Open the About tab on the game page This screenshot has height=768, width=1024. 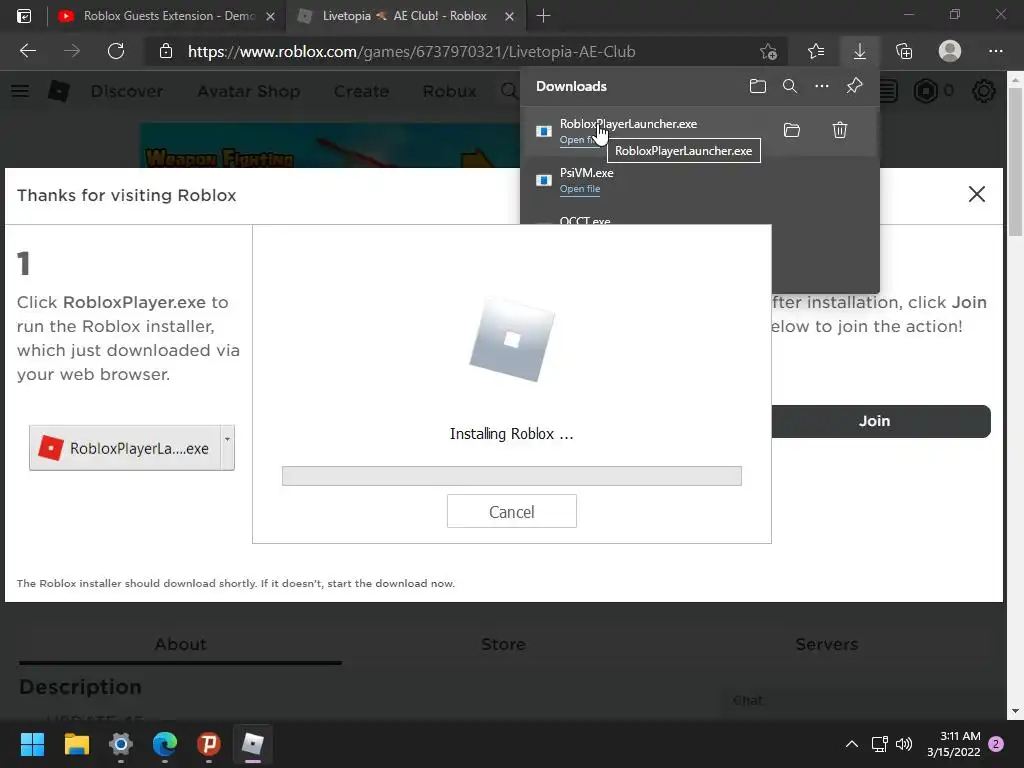coord(180,645)
